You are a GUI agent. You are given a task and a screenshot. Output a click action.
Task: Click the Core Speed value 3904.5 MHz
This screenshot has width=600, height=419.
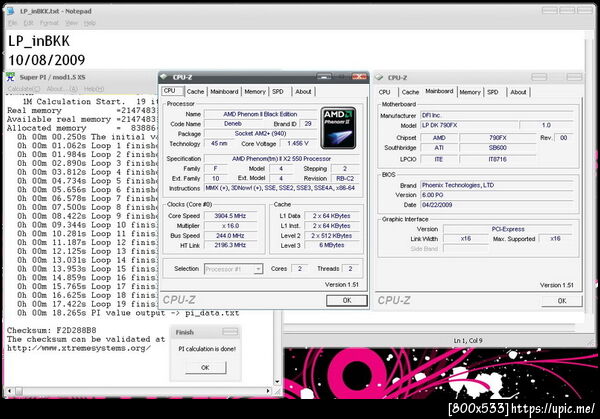pos(230,216)
